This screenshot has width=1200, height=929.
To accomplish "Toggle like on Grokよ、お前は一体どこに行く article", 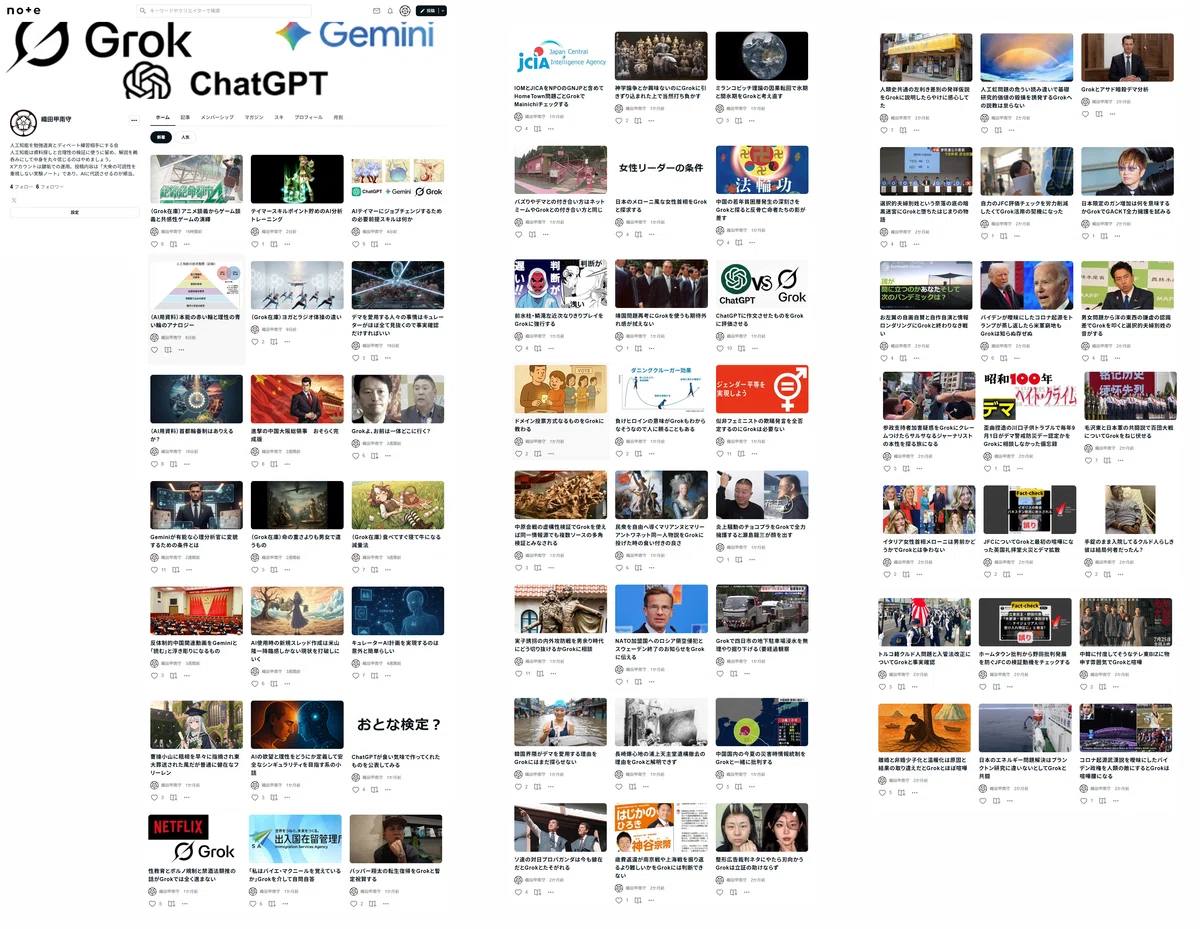I will coord(355,456).
